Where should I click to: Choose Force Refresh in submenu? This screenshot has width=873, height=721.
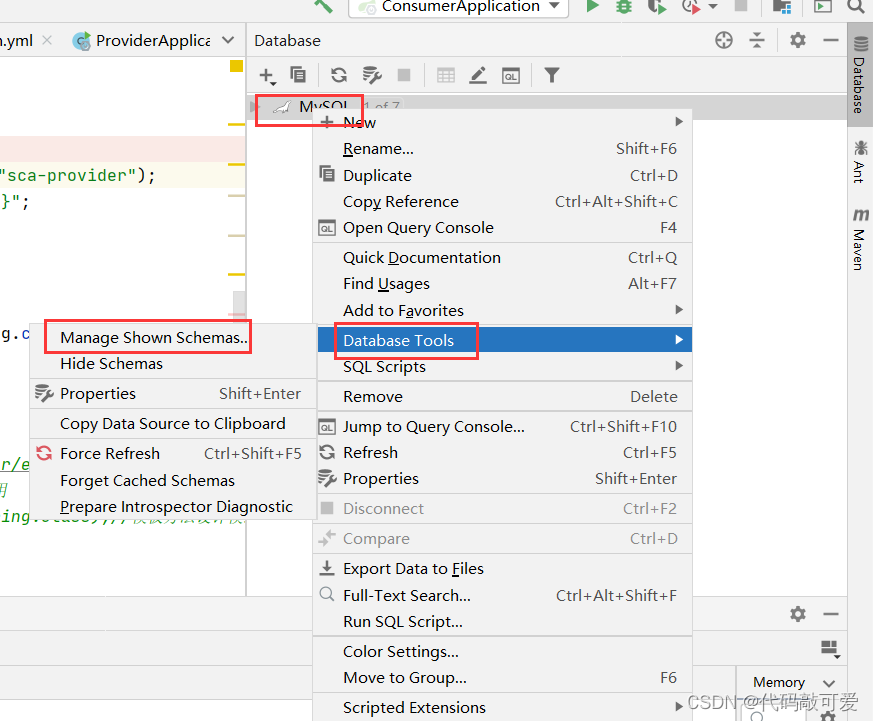pos(173,454)
